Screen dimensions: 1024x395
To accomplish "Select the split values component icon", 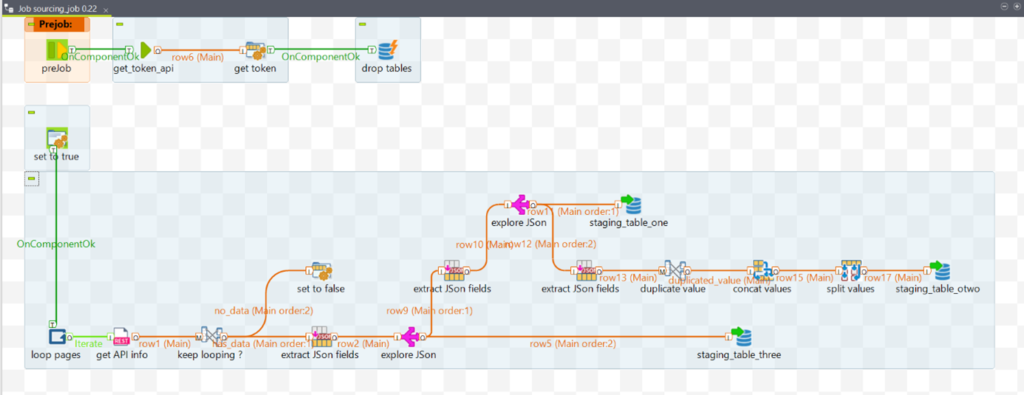I will (851, 270).
